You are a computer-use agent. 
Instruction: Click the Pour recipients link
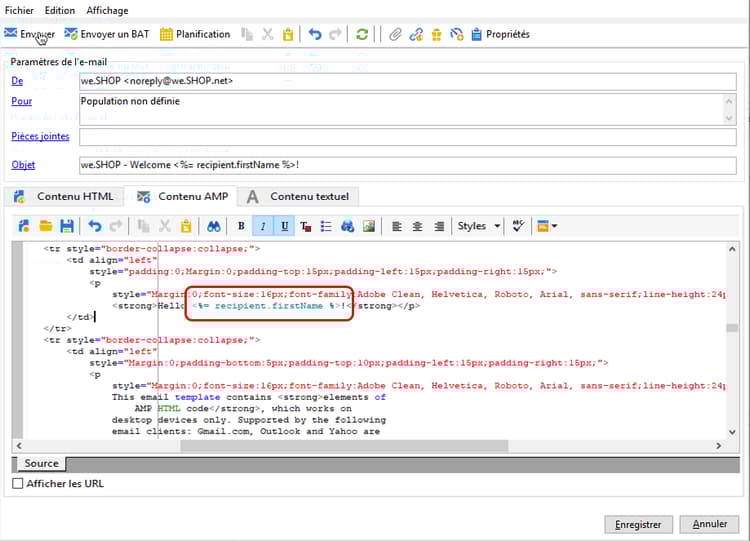[x=22, y=101]
